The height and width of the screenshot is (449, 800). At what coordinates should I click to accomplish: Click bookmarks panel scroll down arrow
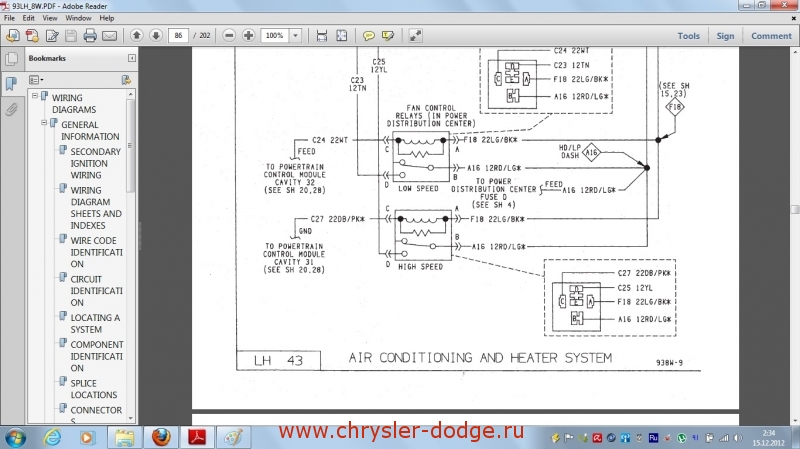pyautogui.click(x=131, y=418)
